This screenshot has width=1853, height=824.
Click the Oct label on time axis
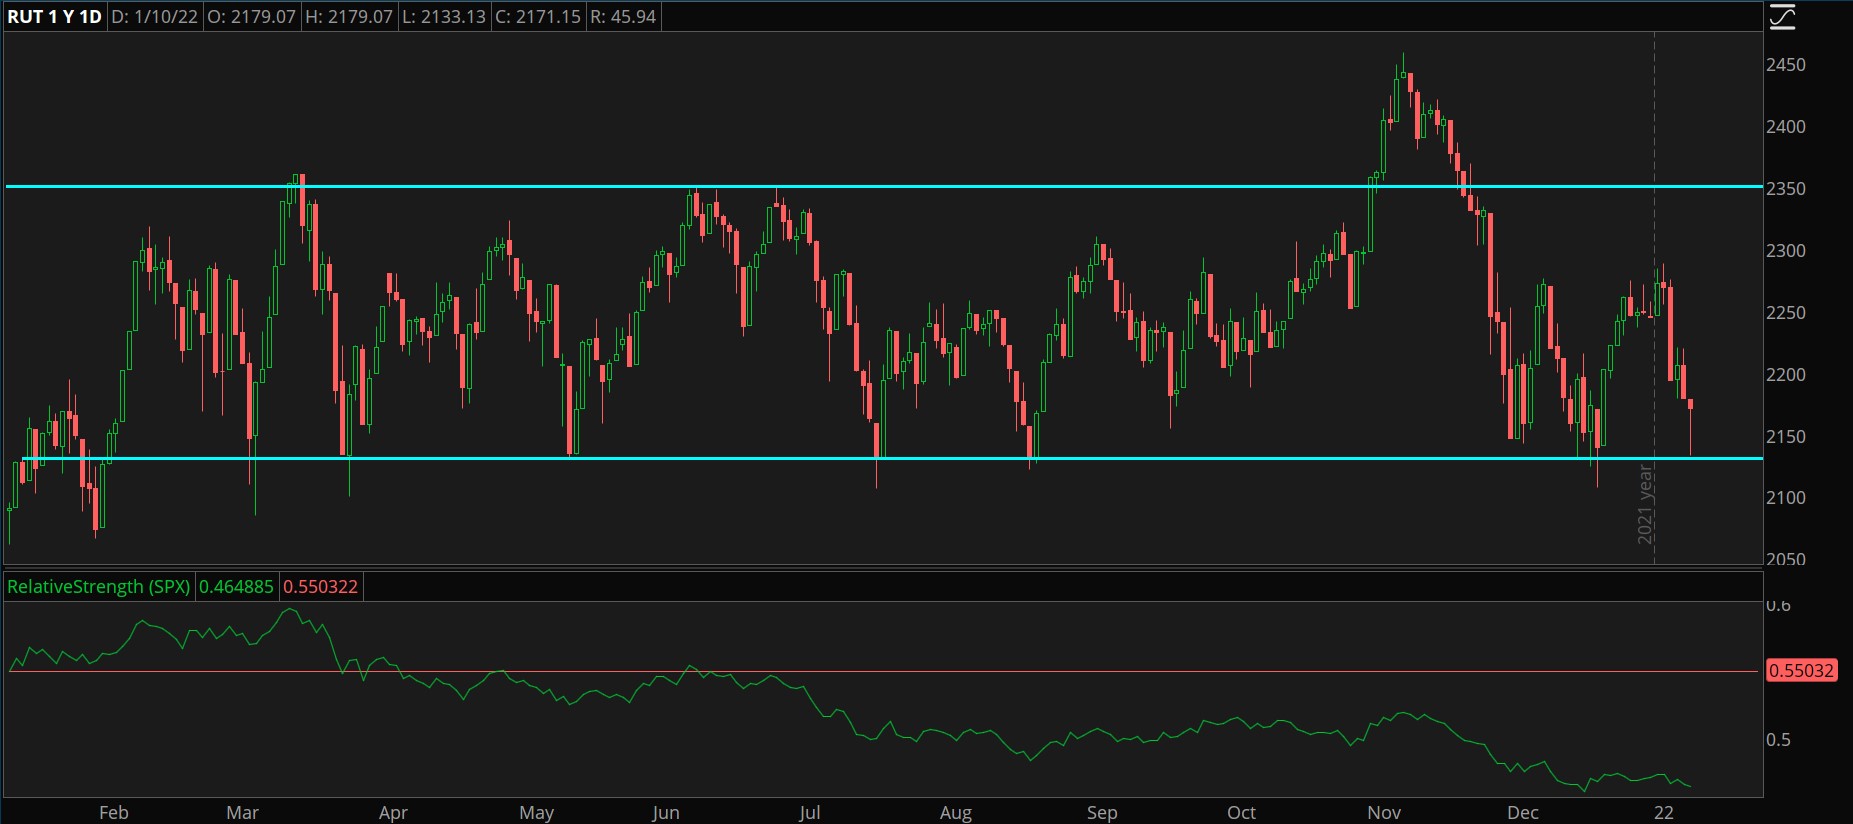[1241, 813]
